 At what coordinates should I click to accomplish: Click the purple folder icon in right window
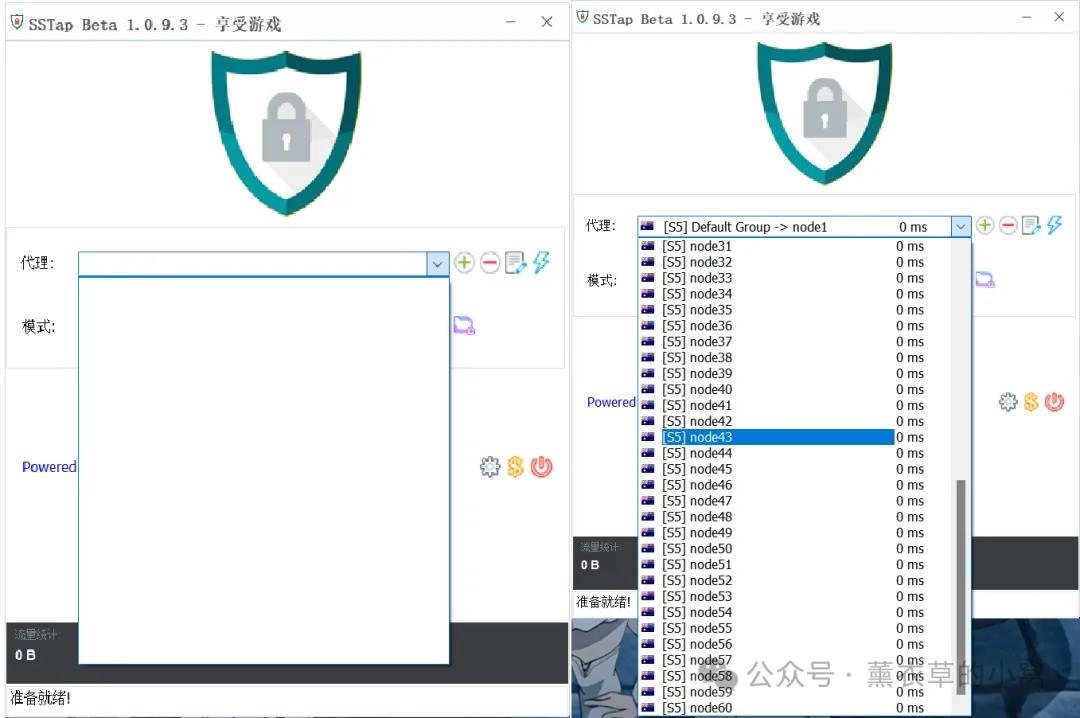(985, 280)
